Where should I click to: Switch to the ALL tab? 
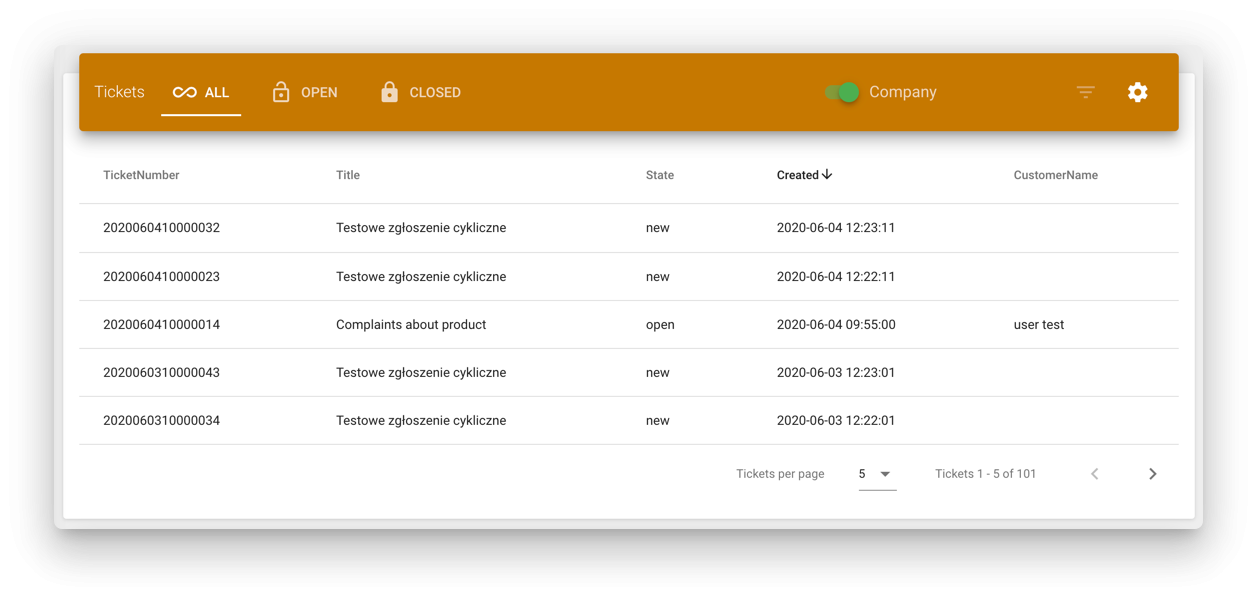tap(201, 92)
